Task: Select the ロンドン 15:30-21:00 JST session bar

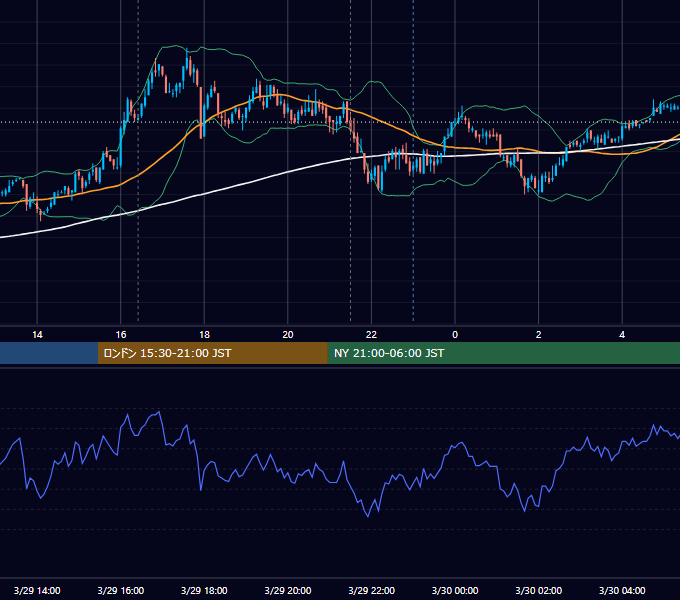Action: [212, 353]
